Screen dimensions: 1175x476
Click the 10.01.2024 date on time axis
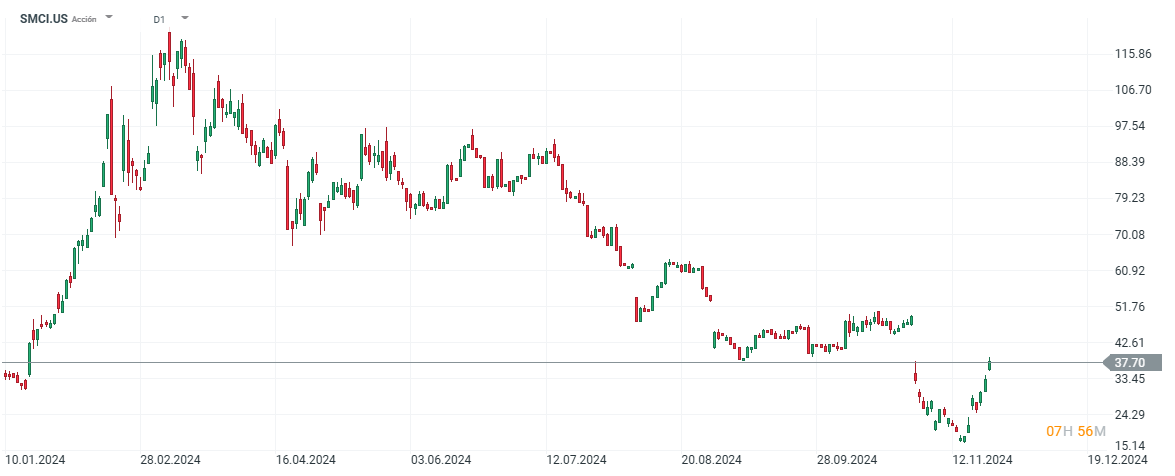click(35, 460)
